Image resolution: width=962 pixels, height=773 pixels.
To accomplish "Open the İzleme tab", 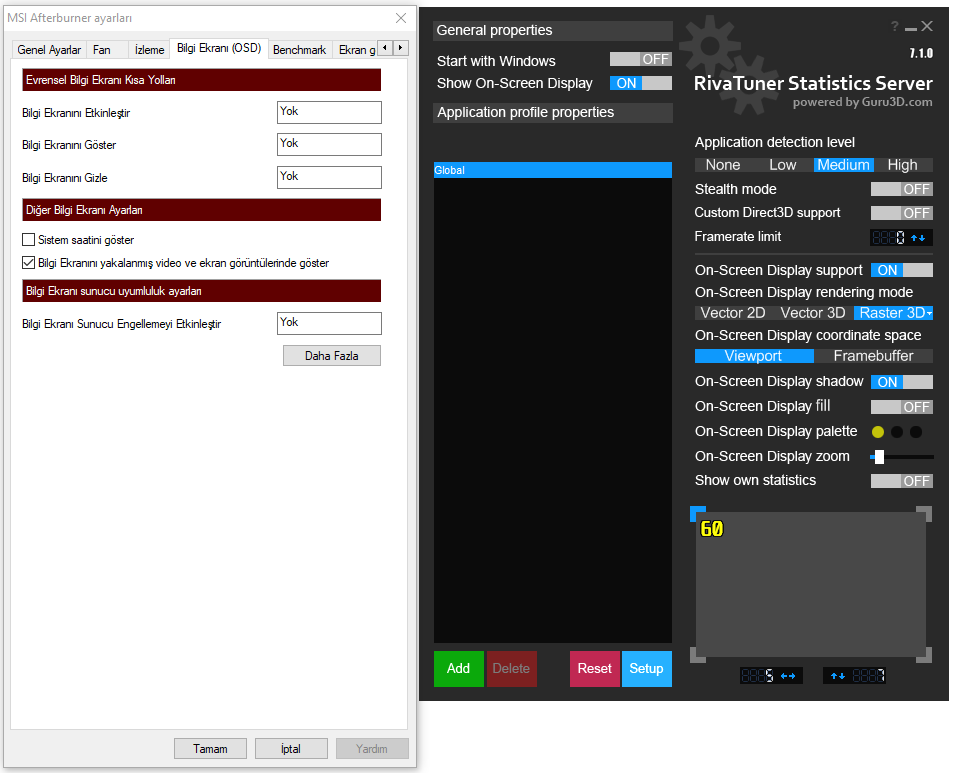I will [149, 49].
